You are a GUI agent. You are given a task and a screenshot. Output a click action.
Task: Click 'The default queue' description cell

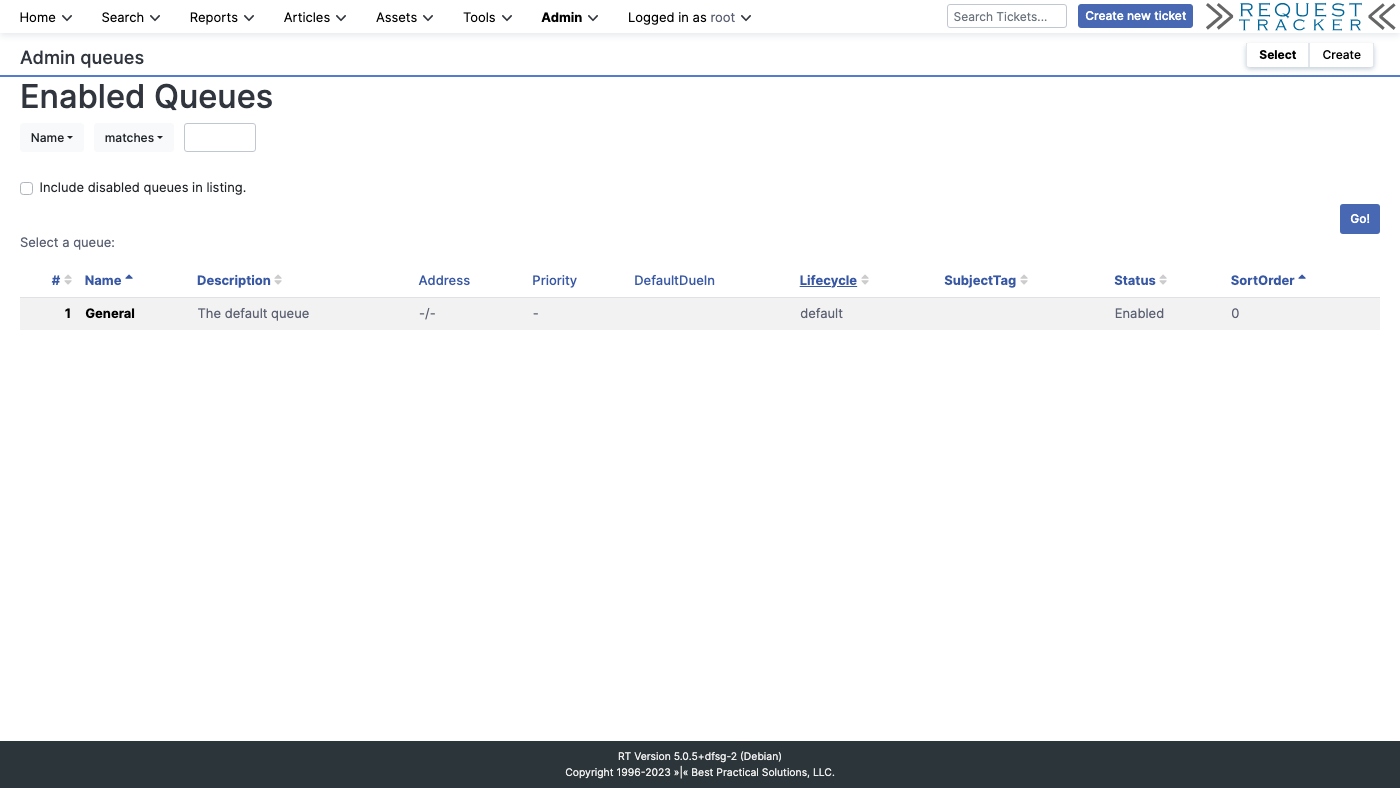(x=253, y=313)
